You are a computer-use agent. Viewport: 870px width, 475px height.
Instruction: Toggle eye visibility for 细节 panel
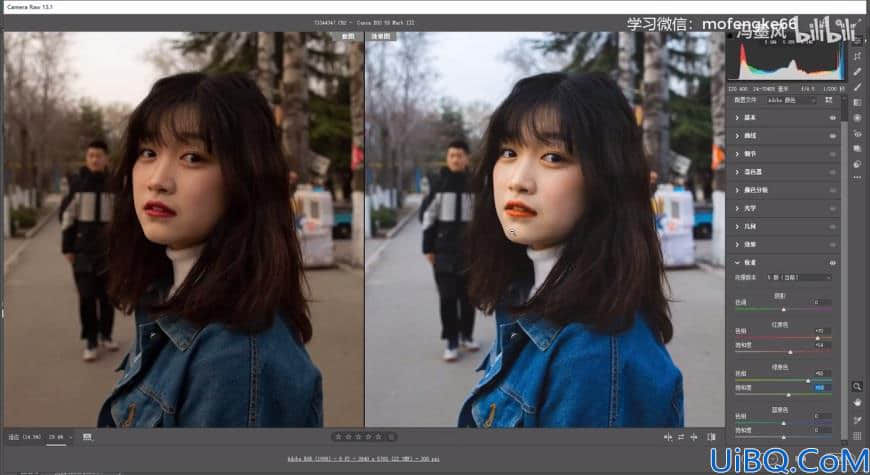pyautogui.click(x=832, y=154)
